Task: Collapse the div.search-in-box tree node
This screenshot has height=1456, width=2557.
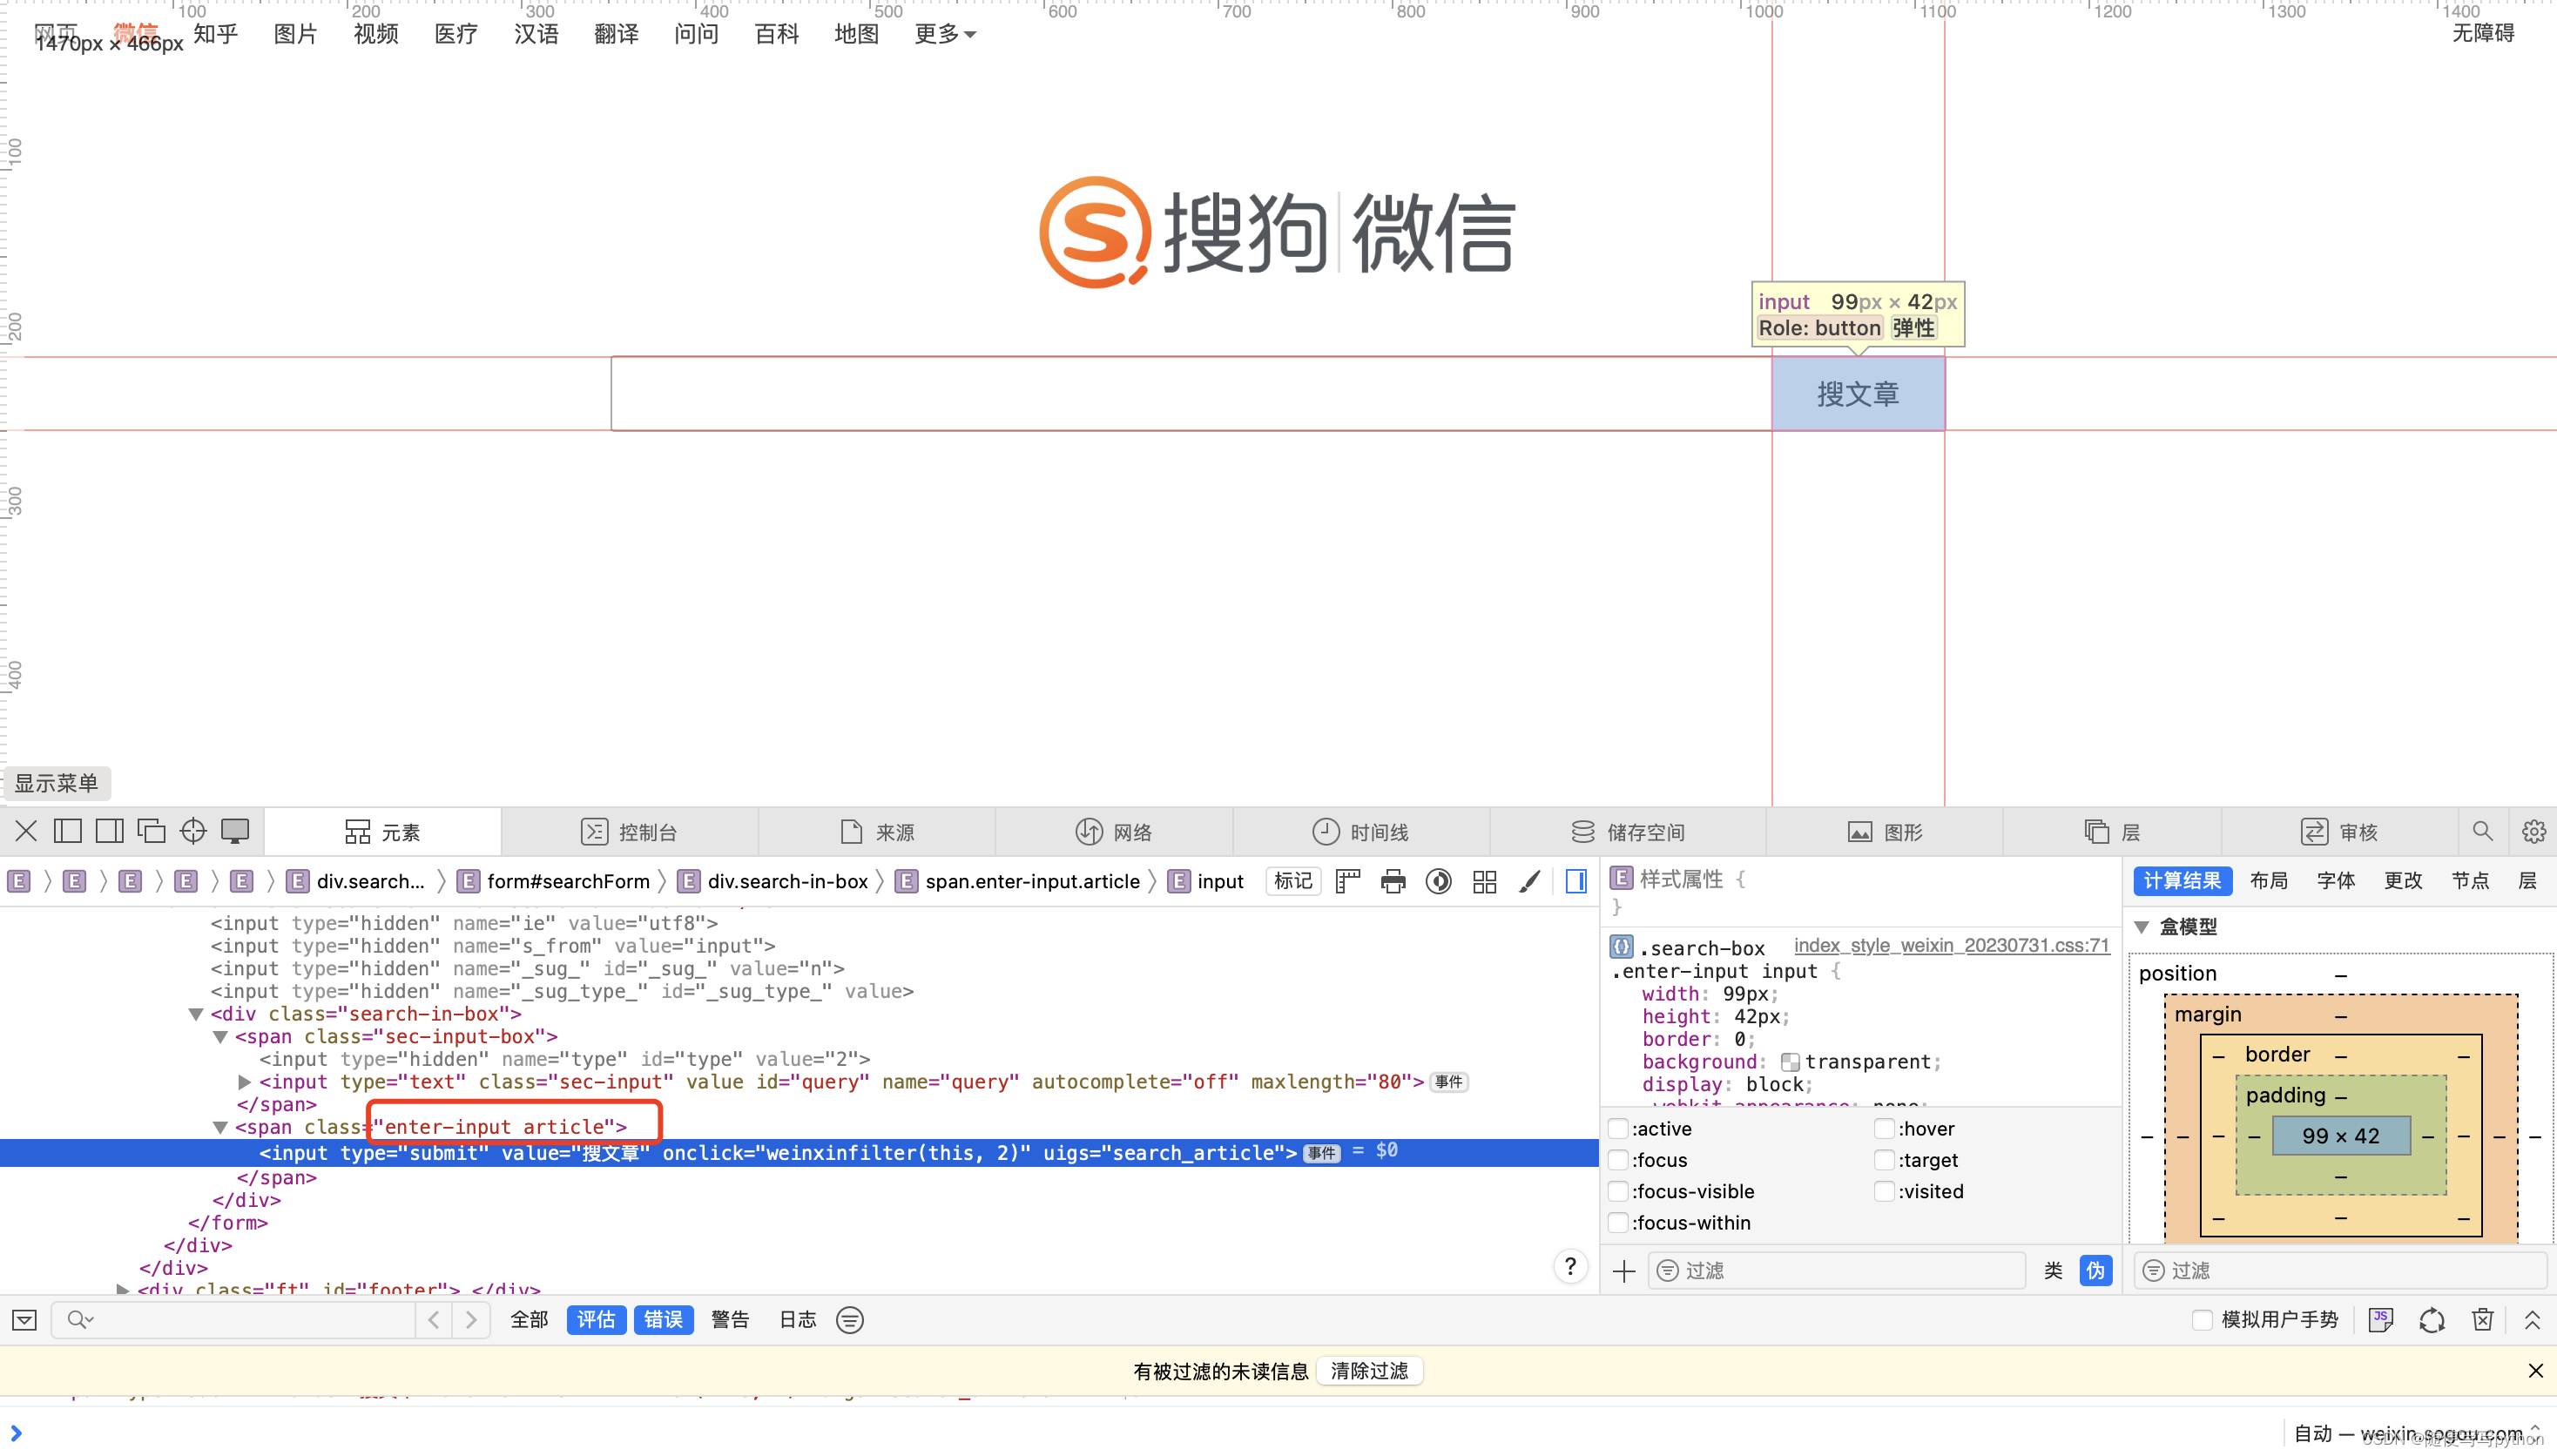Action: pos(197,1014)
